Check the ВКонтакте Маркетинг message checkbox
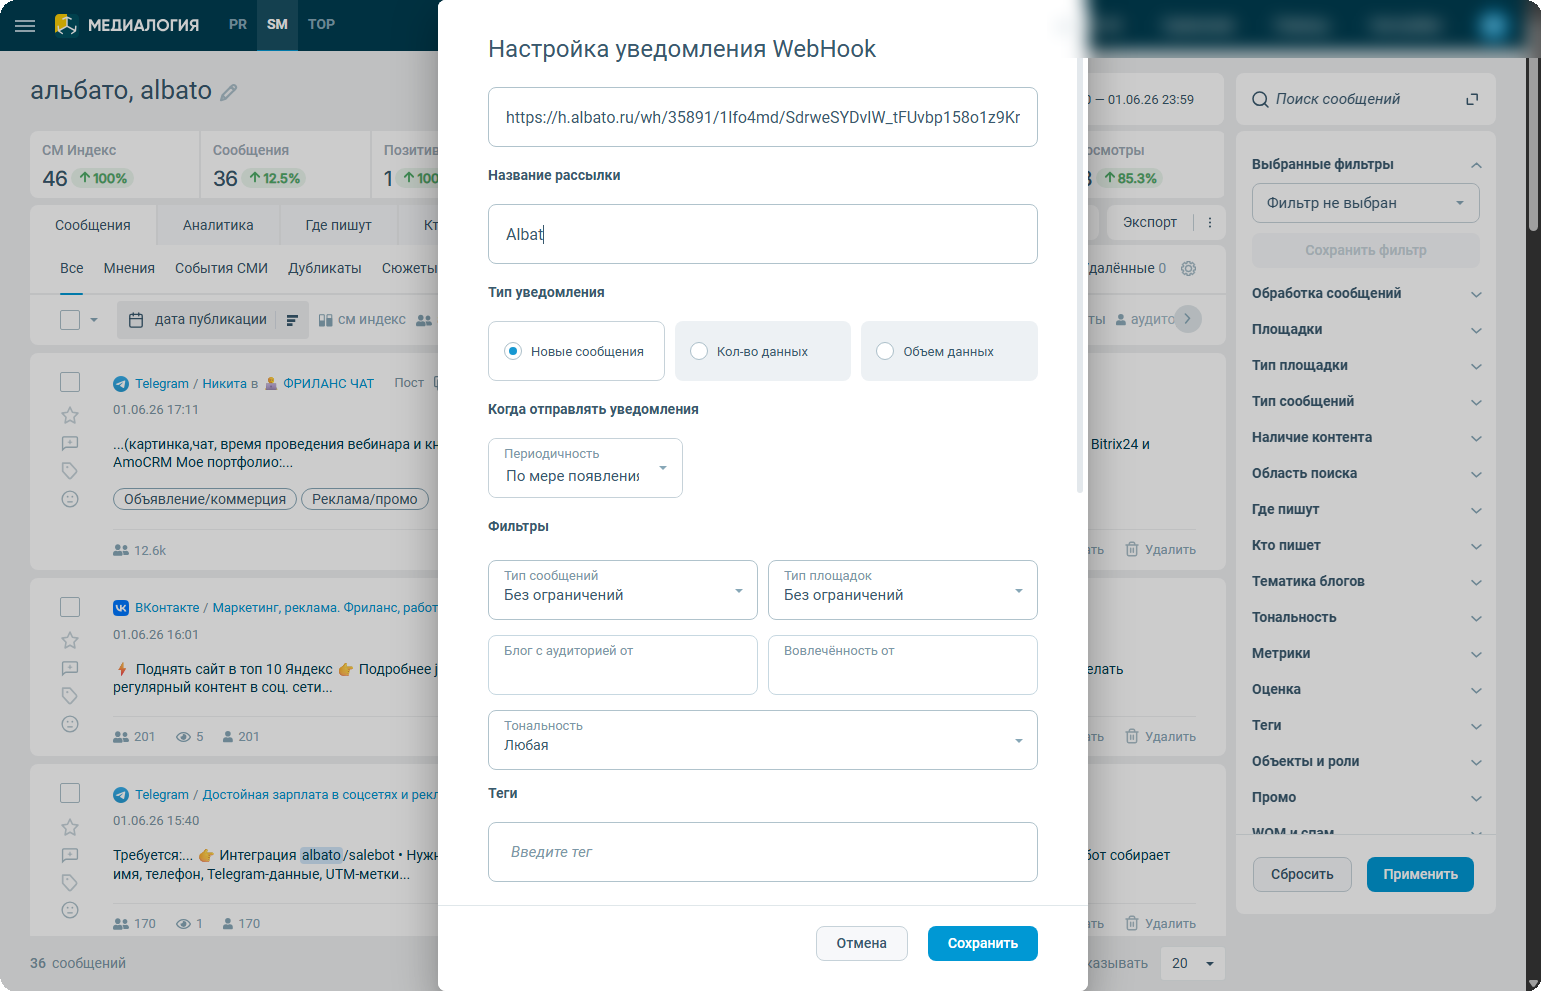This screenshot has height=991, width=1541. click(x=70, y=607)
